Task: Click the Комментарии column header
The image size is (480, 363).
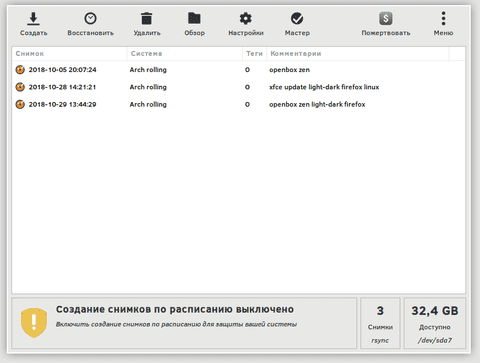Action: point(358,54)
